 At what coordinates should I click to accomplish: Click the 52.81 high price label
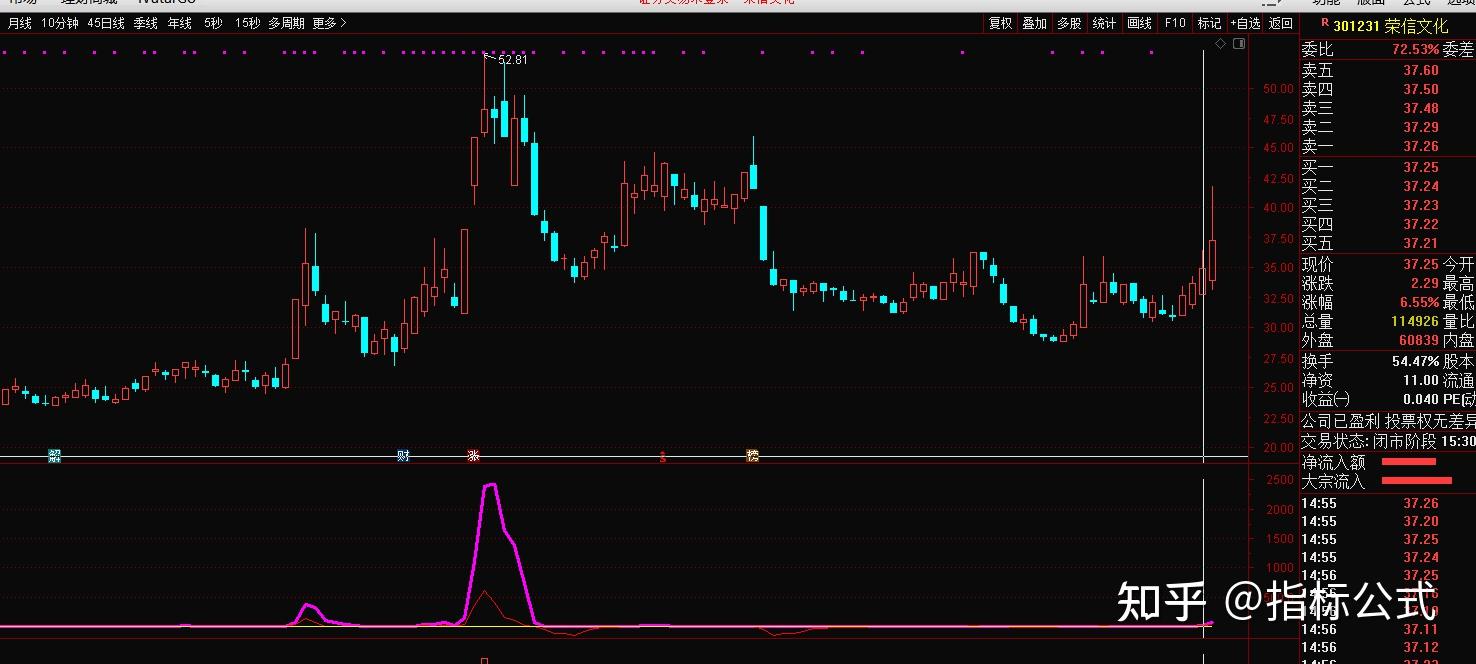(512, 60)
